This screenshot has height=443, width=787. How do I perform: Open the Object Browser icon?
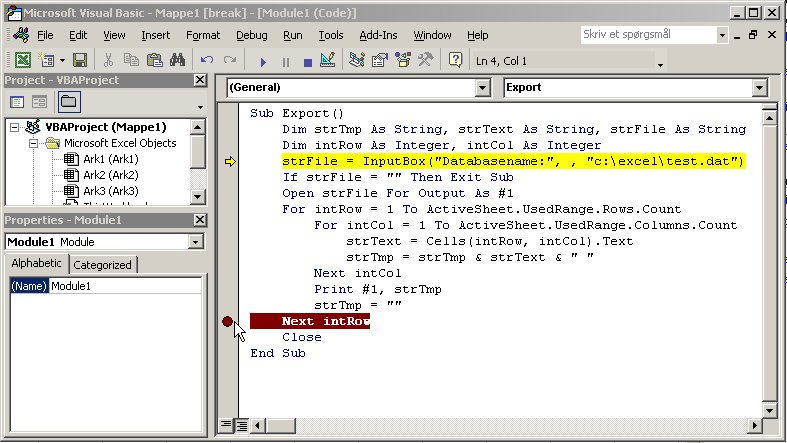(403, 61)
